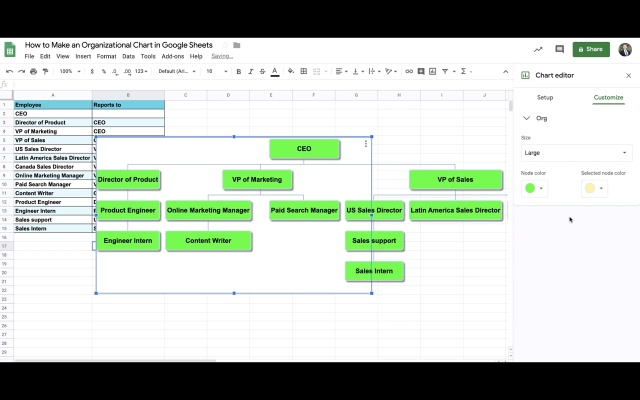Click the merge cells icon

317,71
